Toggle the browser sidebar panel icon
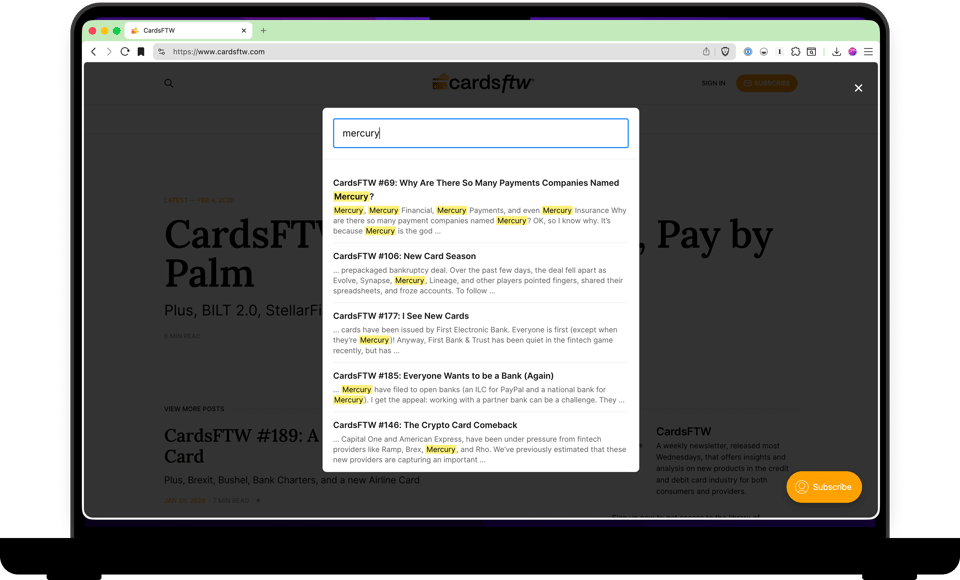This screenshot has height=580, width=960. 811,52
